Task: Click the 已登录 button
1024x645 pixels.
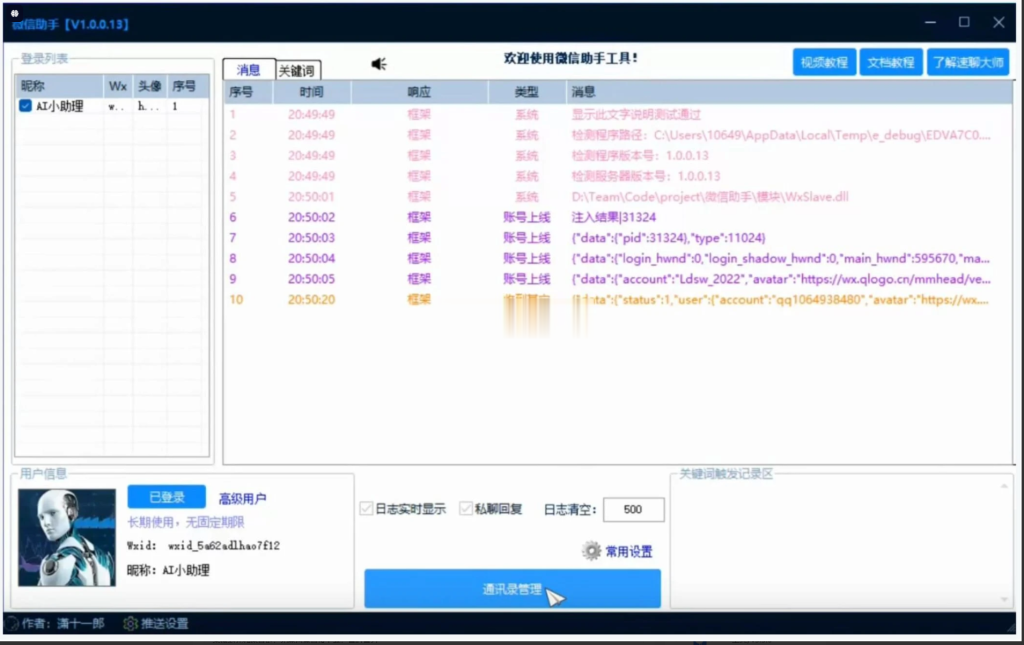Action: (167, 497)
